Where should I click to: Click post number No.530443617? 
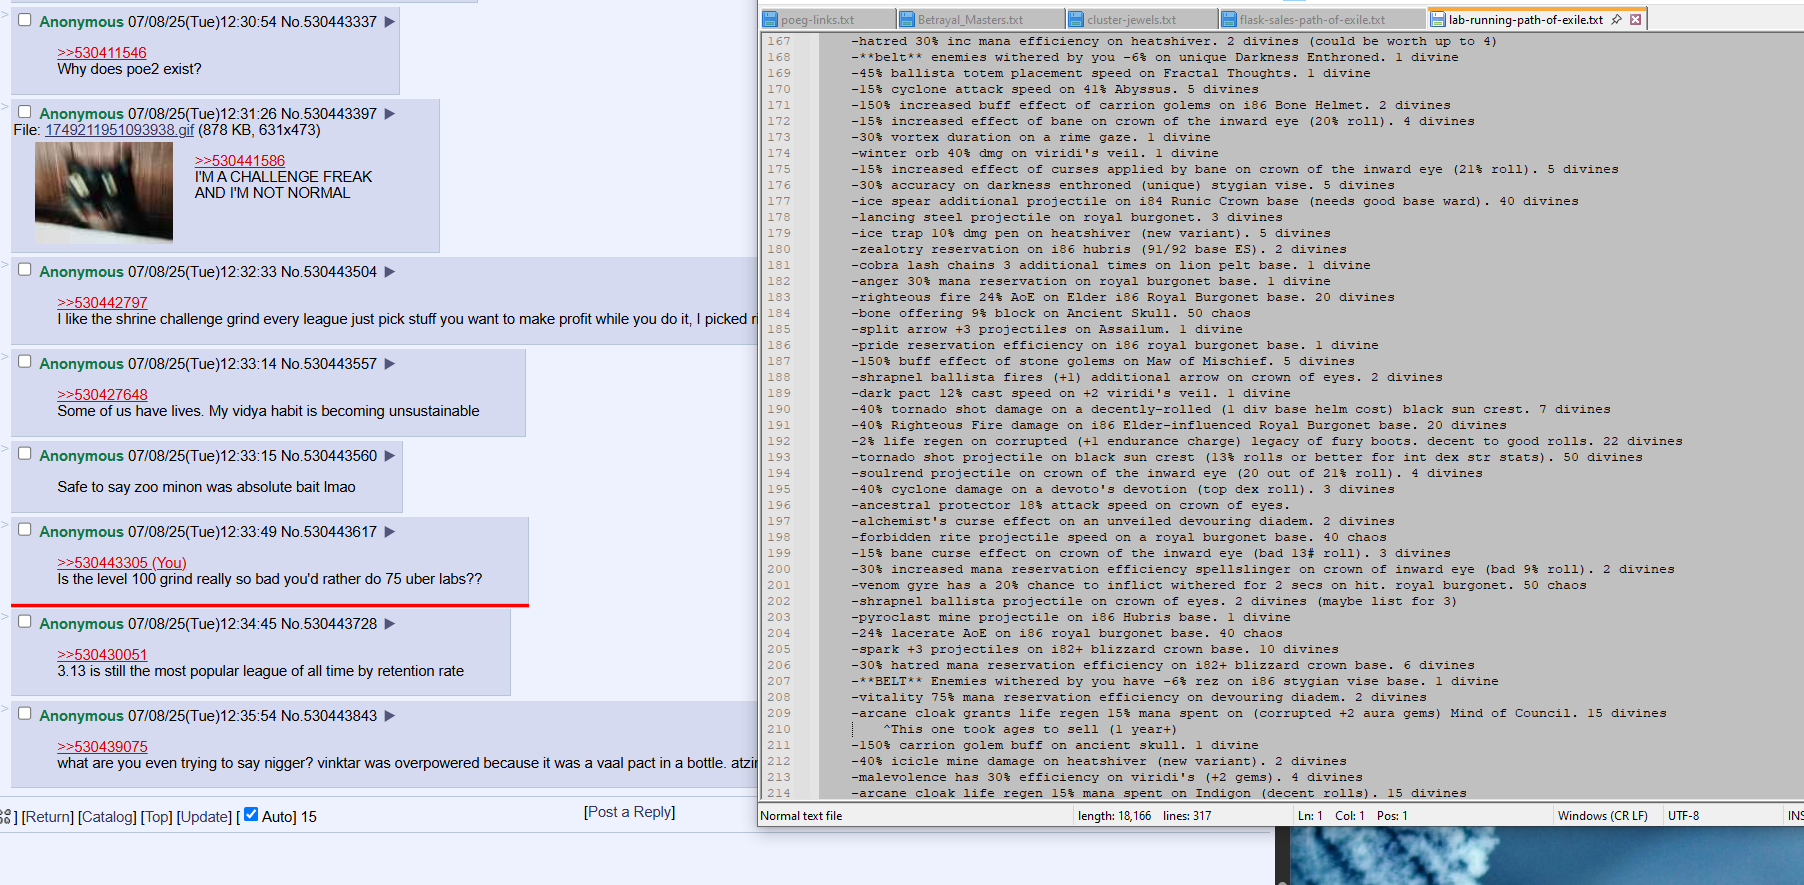329,532
